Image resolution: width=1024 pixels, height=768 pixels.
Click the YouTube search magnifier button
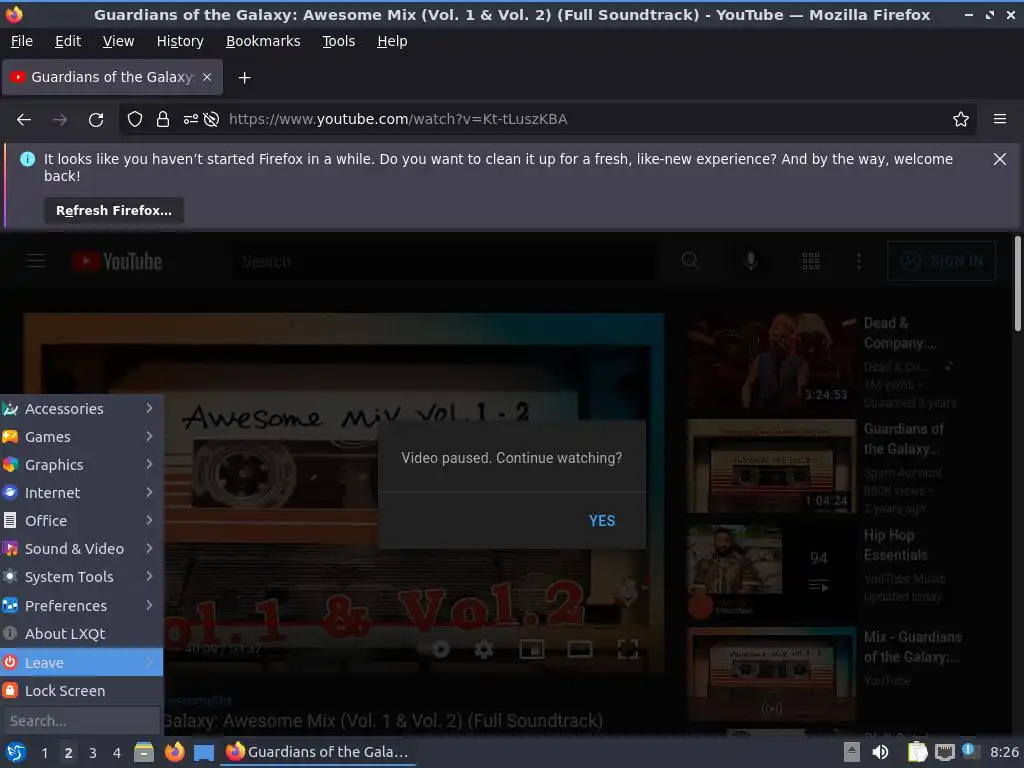[690, 261]
